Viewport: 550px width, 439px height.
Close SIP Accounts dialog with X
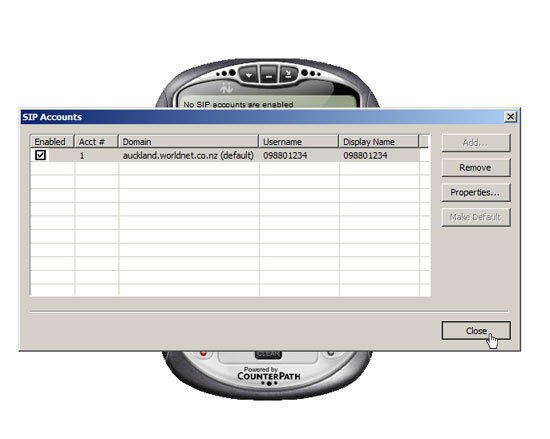pyautogui.click(x=511, y=117)
